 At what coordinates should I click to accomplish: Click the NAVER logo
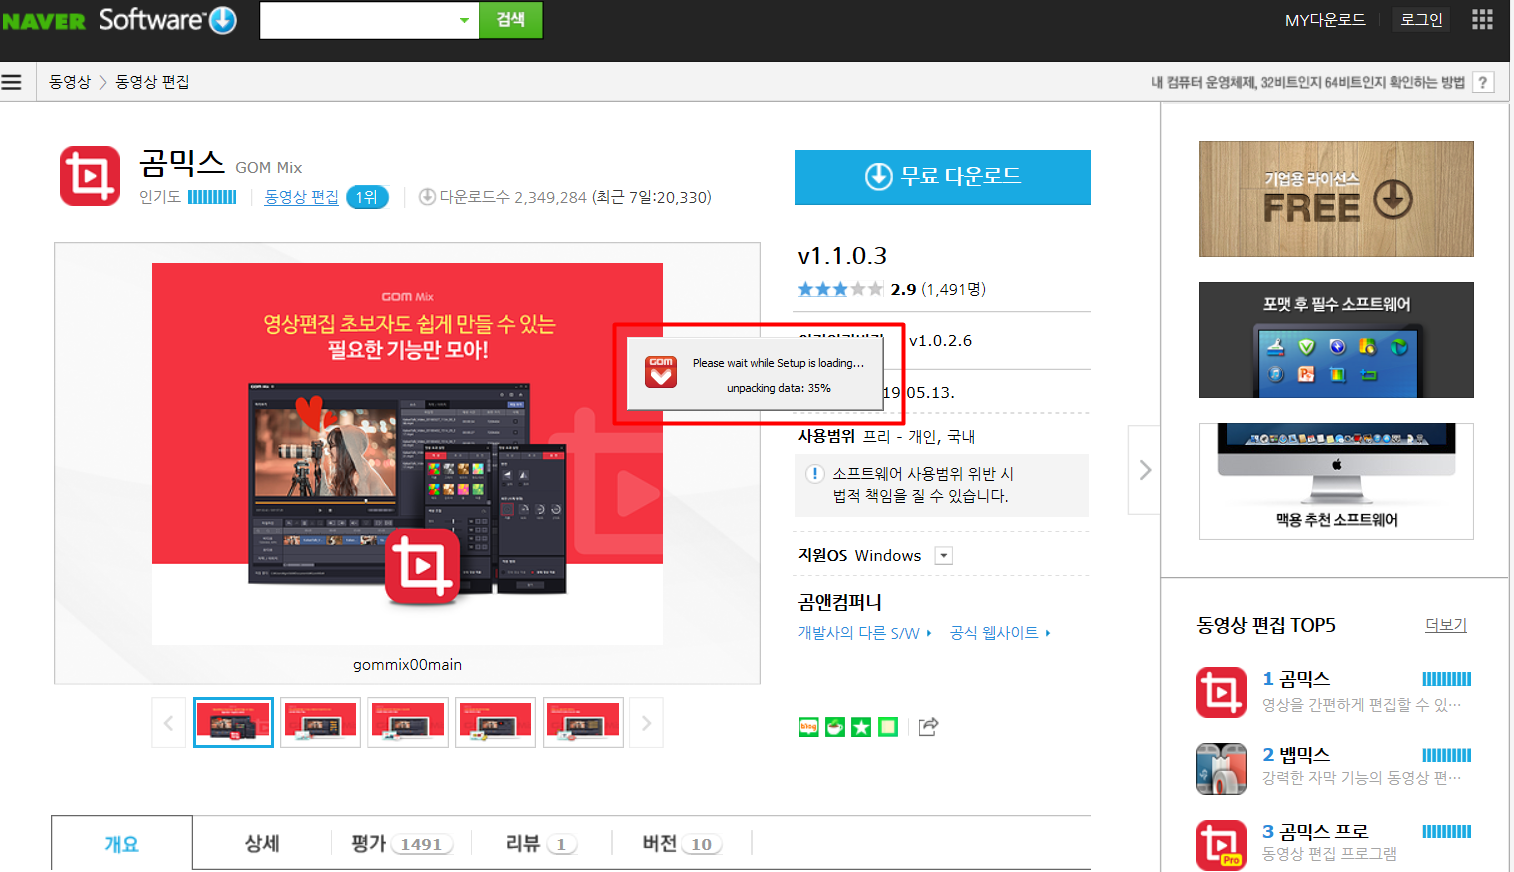click(x=44, y=21)
